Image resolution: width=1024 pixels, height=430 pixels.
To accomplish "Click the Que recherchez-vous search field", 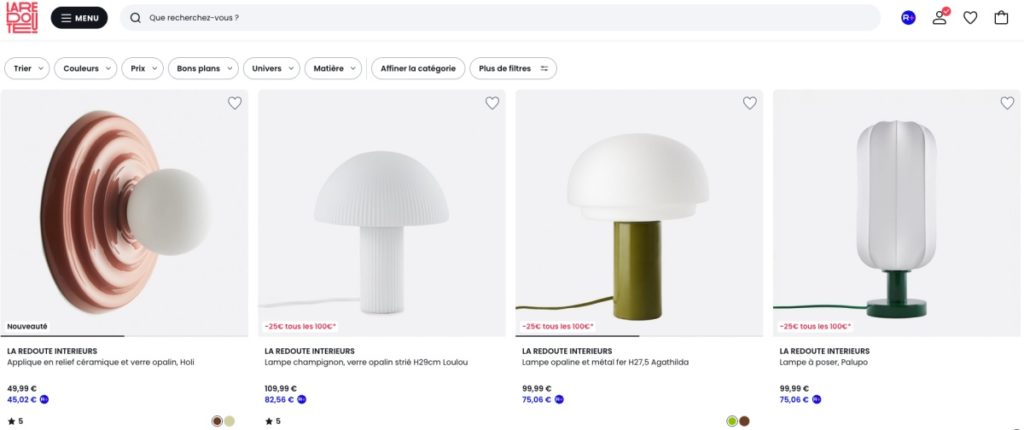I will coord(500,18).
